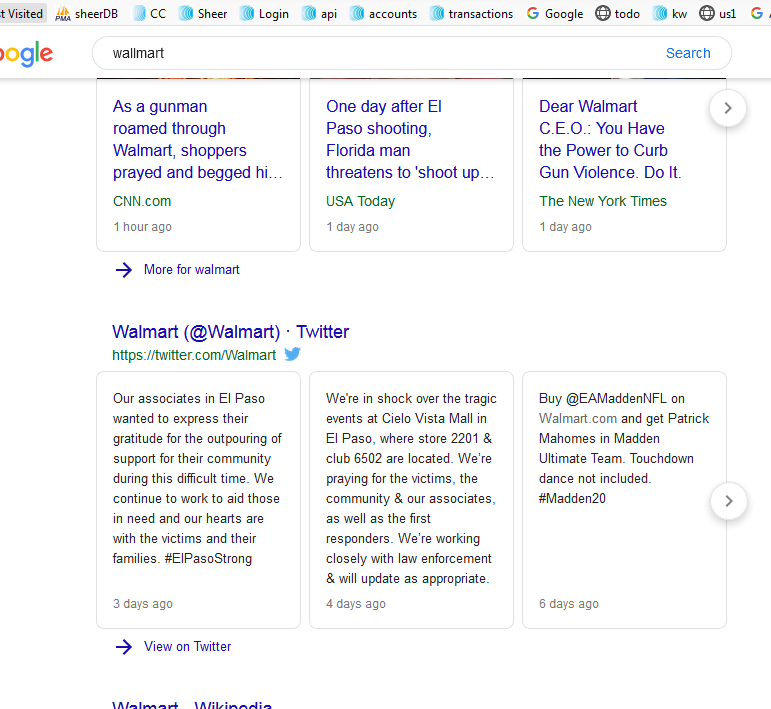Click the blue Search button
The width and height of the screenshot is (771, 709).
tap(688, 53)
